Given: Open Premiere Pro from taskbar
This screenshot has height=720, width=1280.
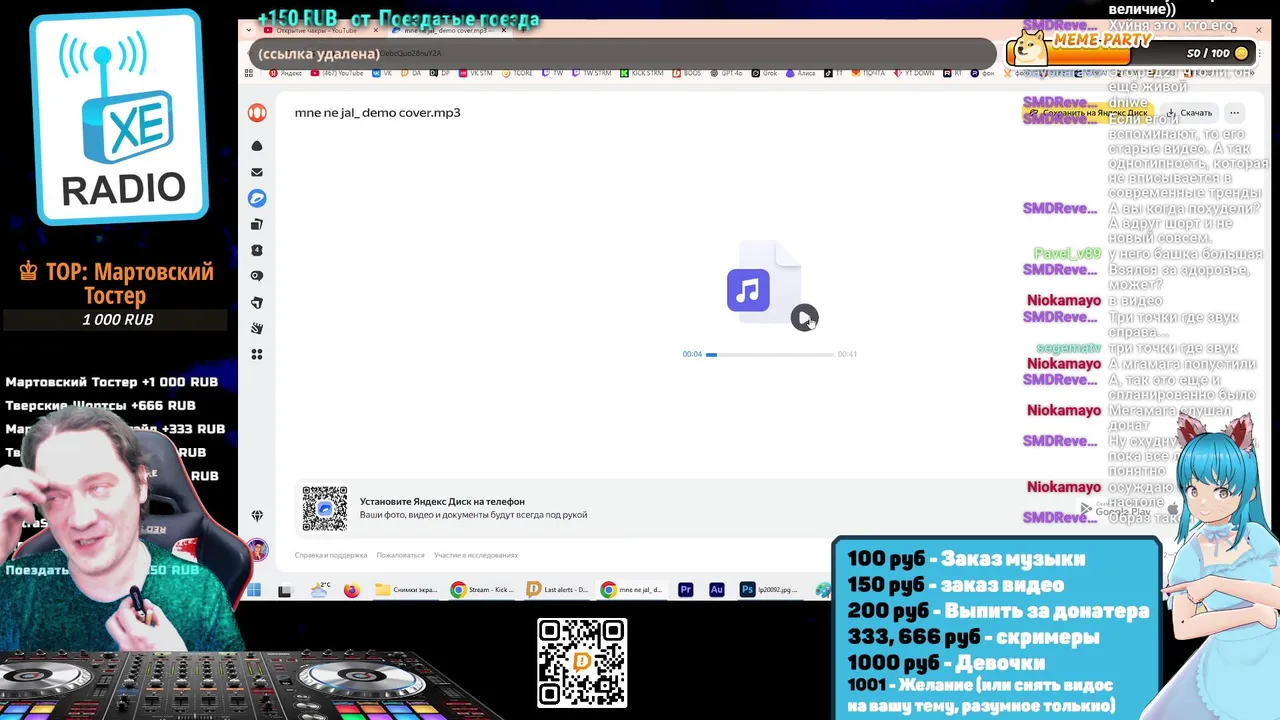Looking at the screenshot, I should (x=686, y=590).
